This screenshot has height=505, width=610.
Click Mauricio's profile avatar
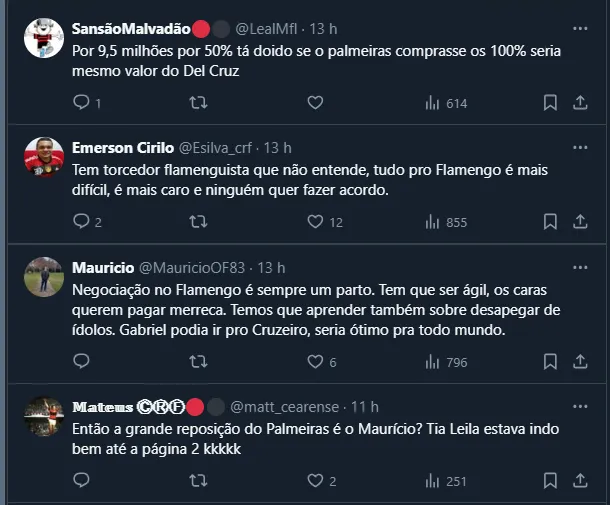[x=44, y=277]
